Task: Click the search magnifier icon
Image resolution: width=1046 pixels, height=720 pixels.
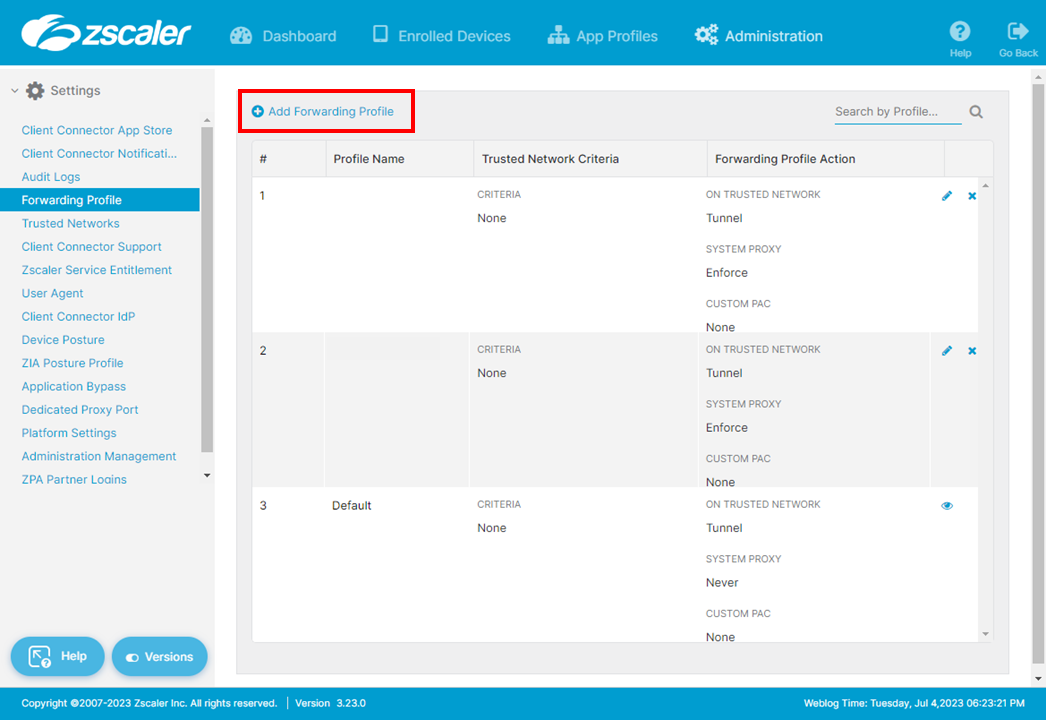Action: [976, 112]
